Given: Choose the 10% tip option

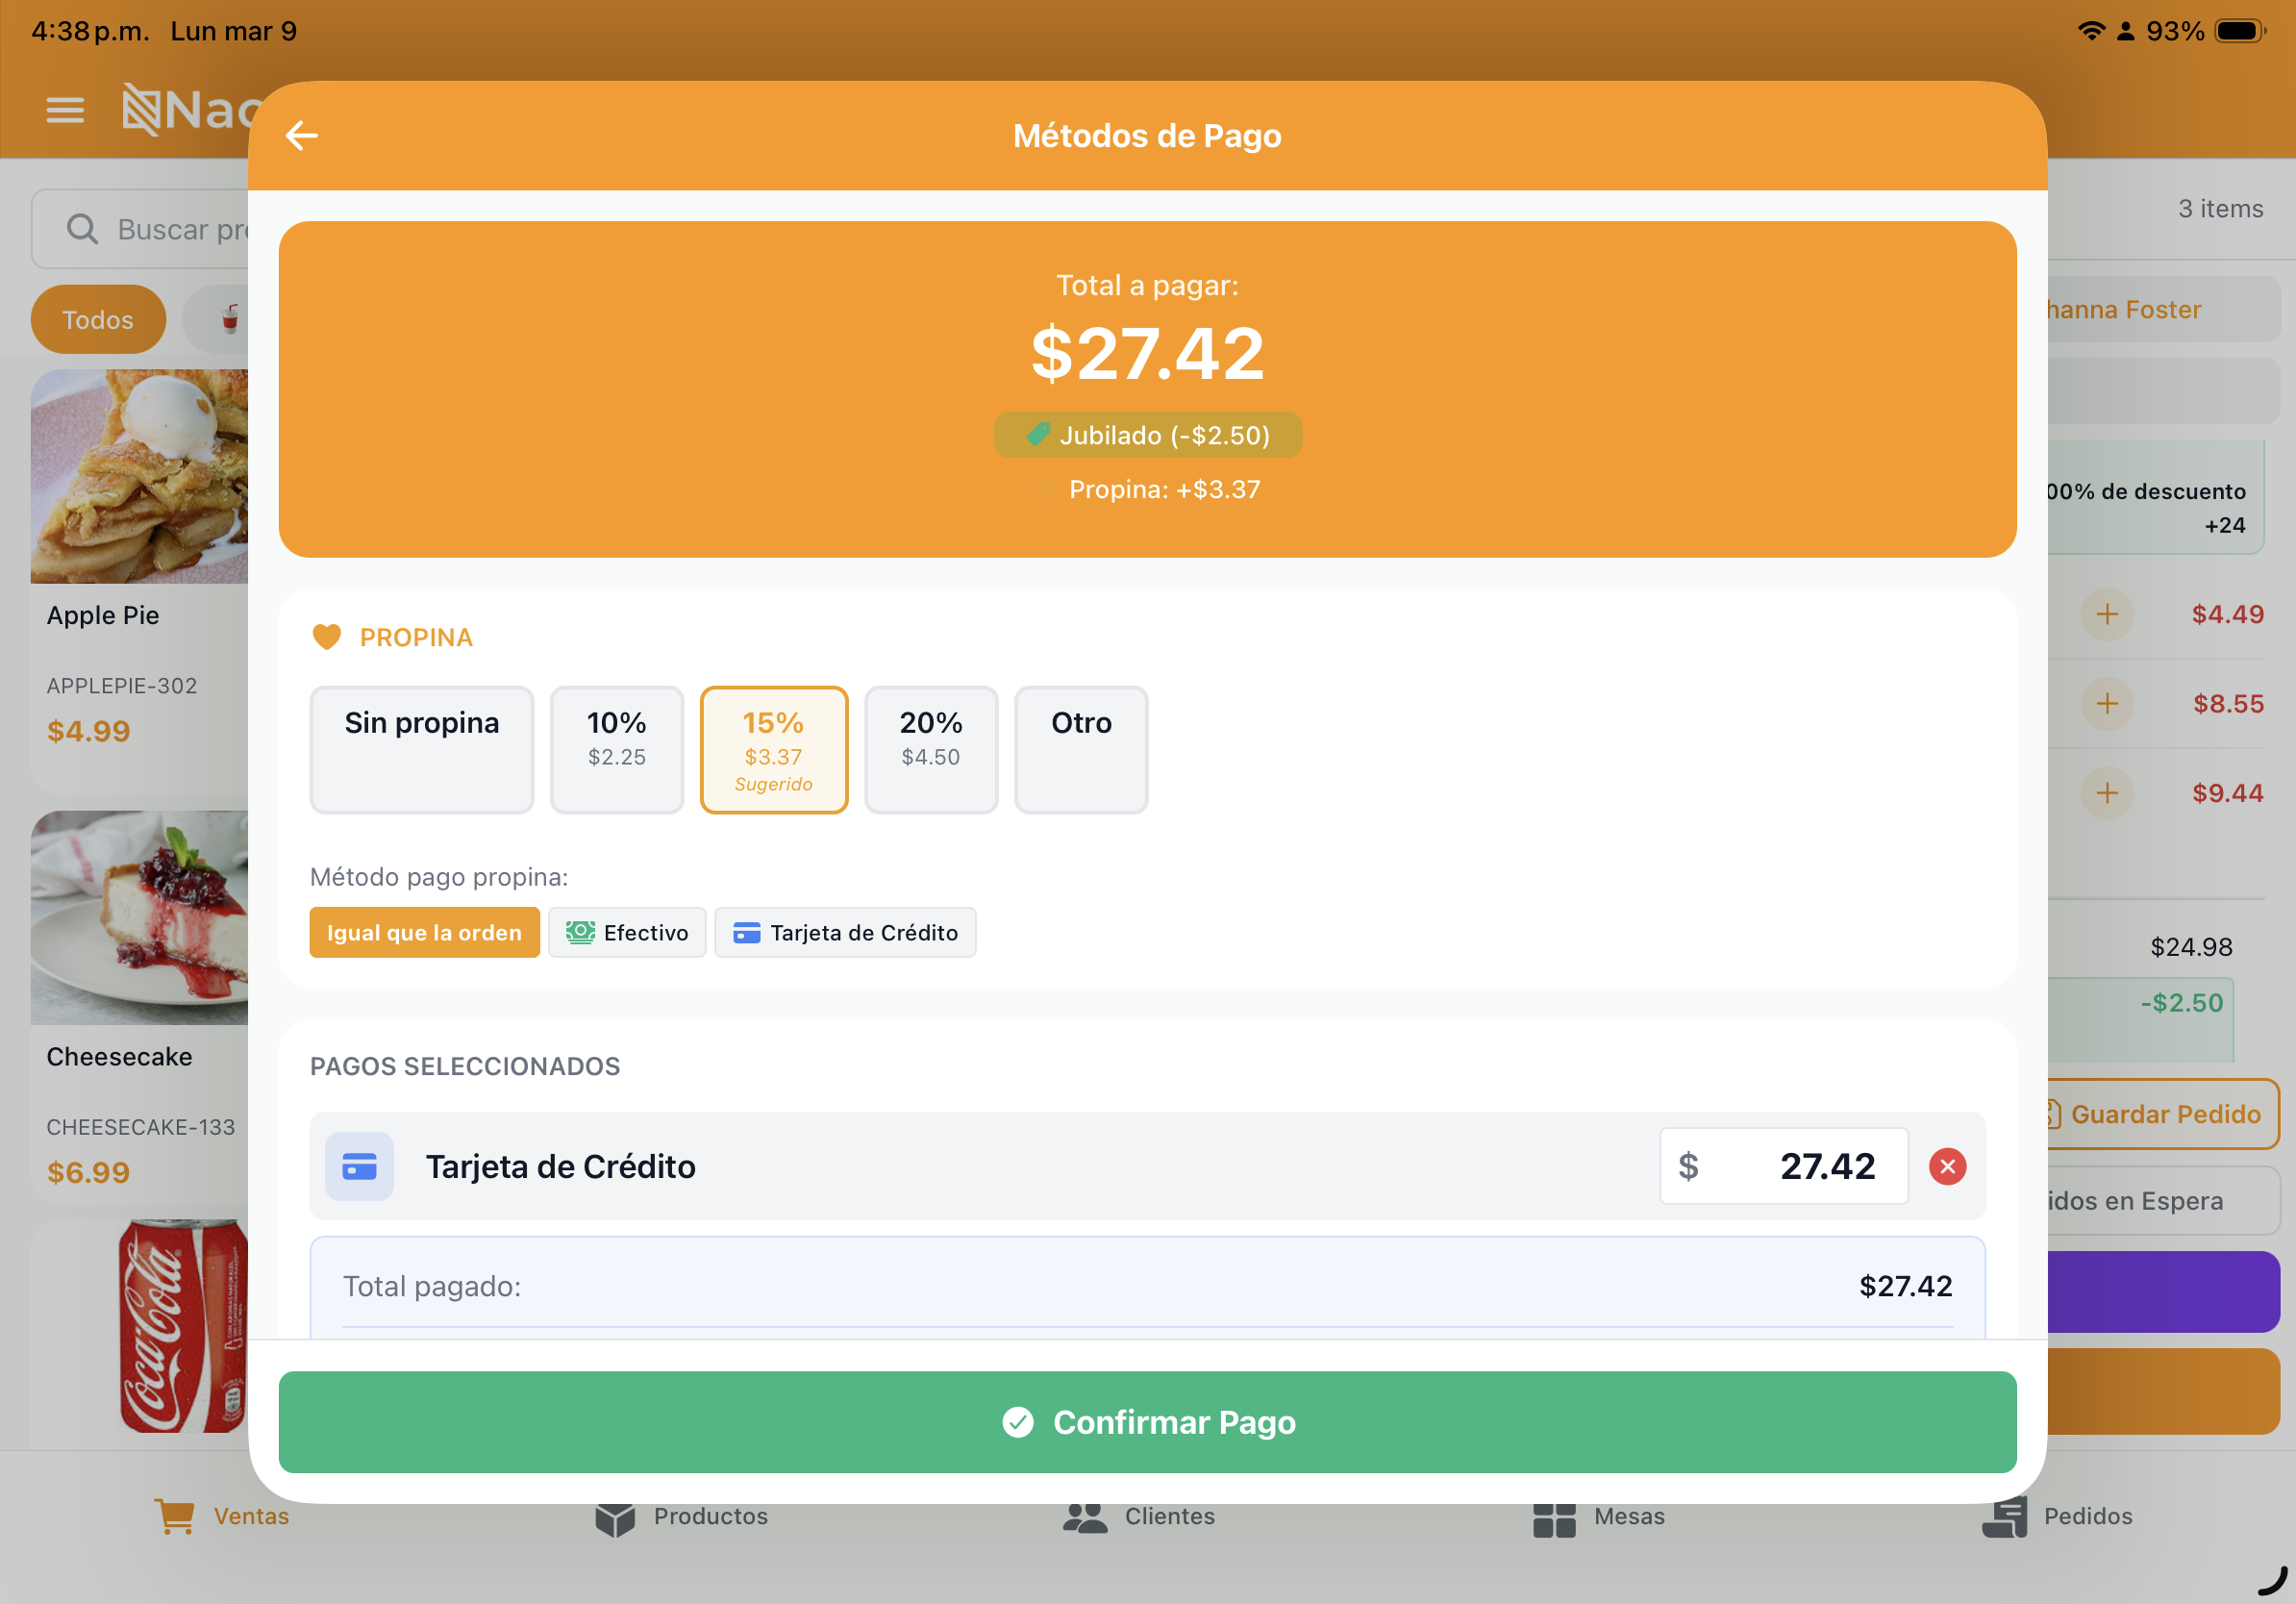Looking at the screenshot, I should click(x=616, y=749).
